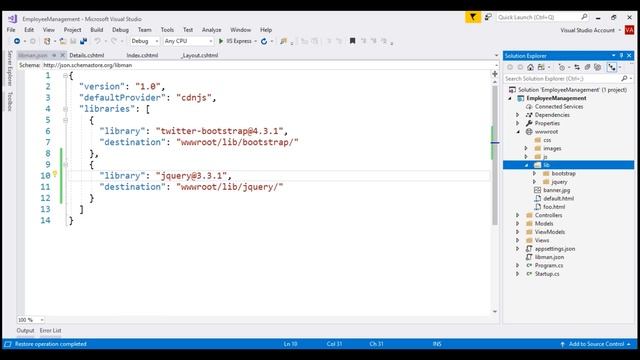This screenshot has height=360, width=640.
Task: Open the Toolbox side tab
Action: pyautogui.click(x=10, y=102)
